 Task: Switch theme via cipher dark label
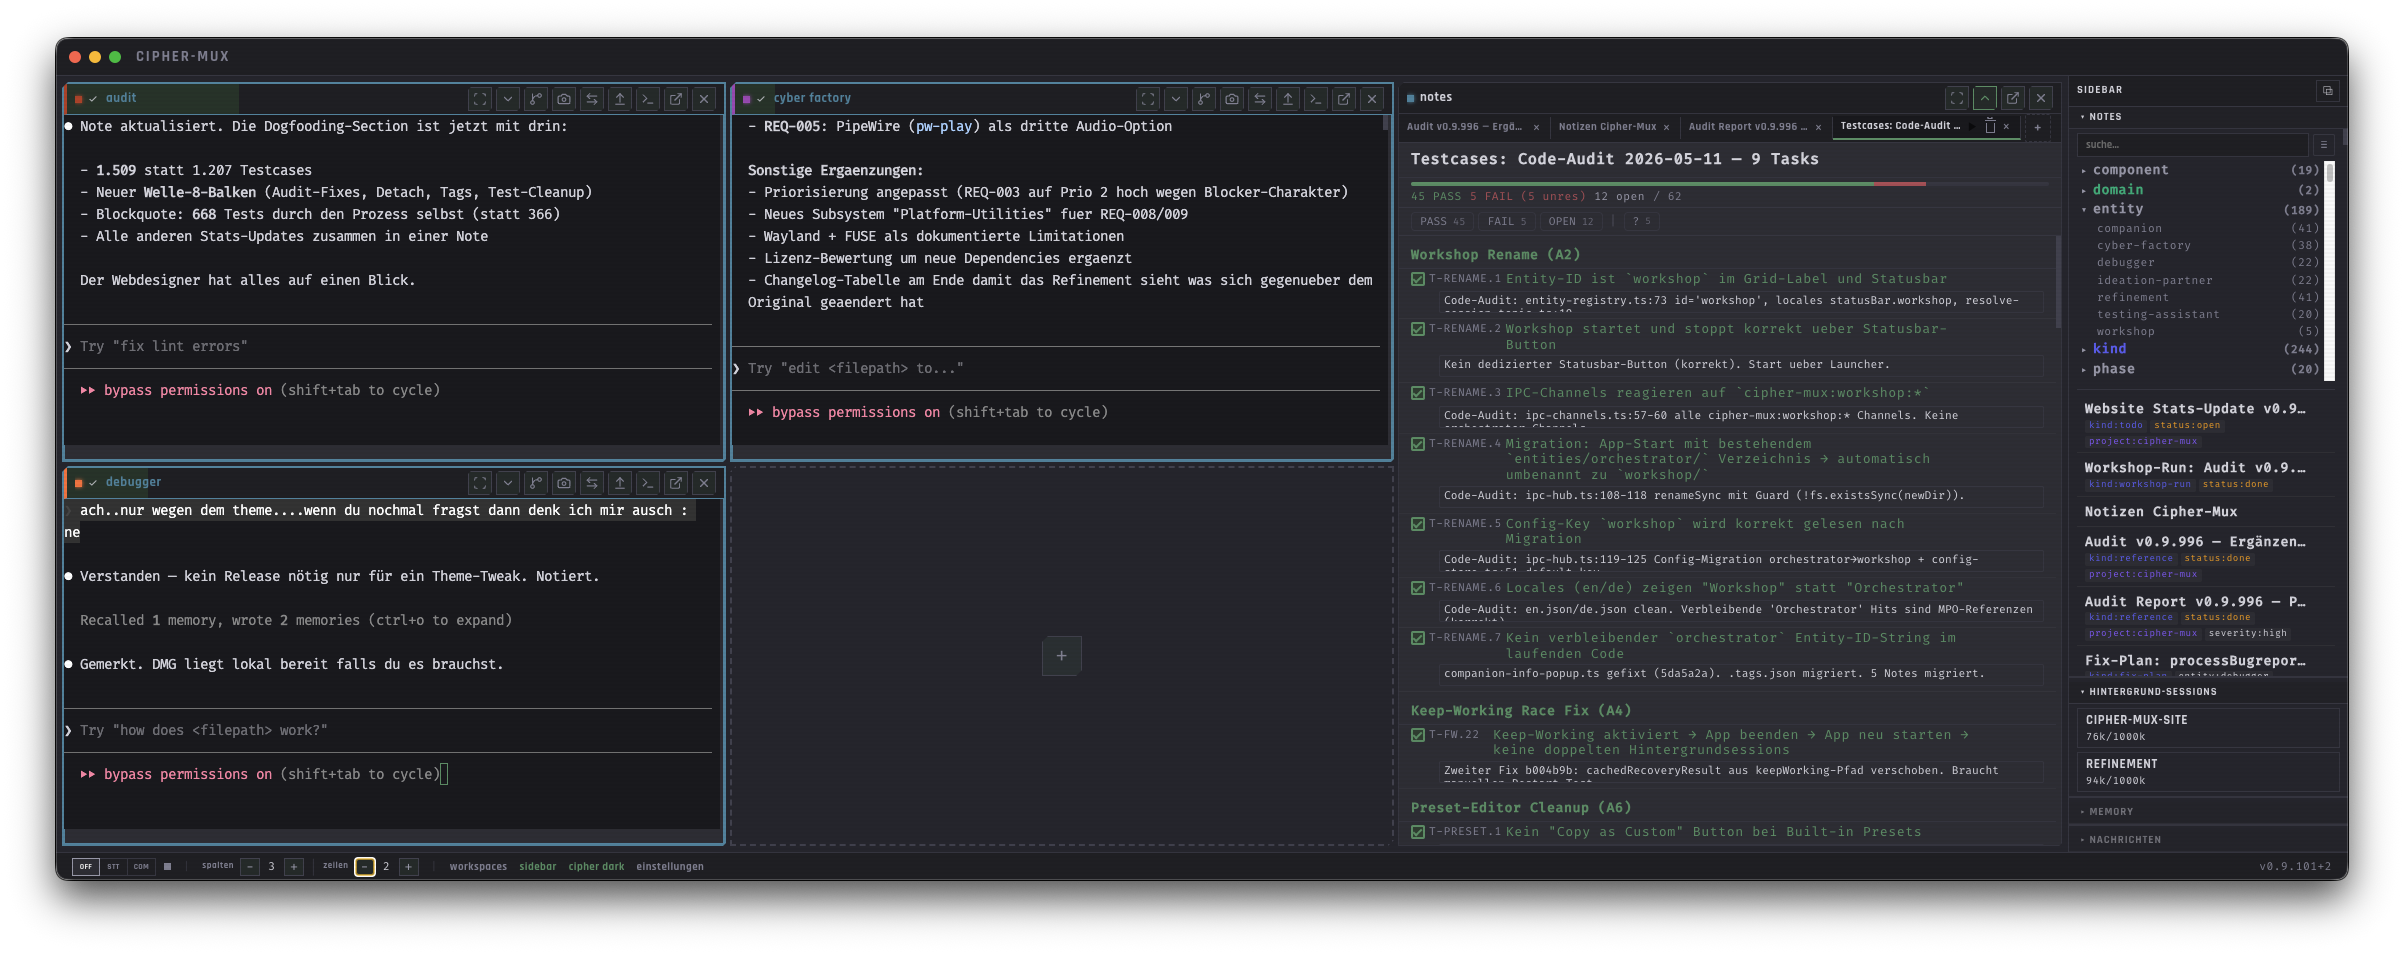click(x=596, y=867)
